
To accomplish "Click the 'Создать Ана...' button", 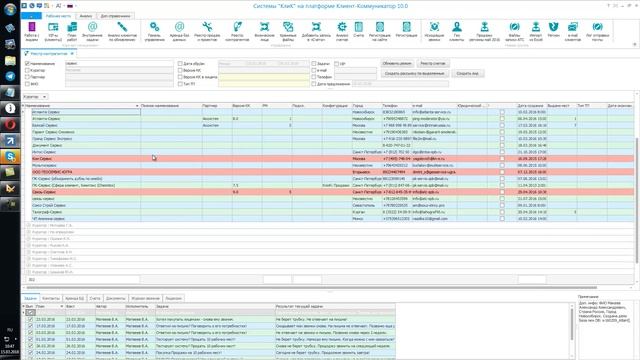I will click(468, 73).
